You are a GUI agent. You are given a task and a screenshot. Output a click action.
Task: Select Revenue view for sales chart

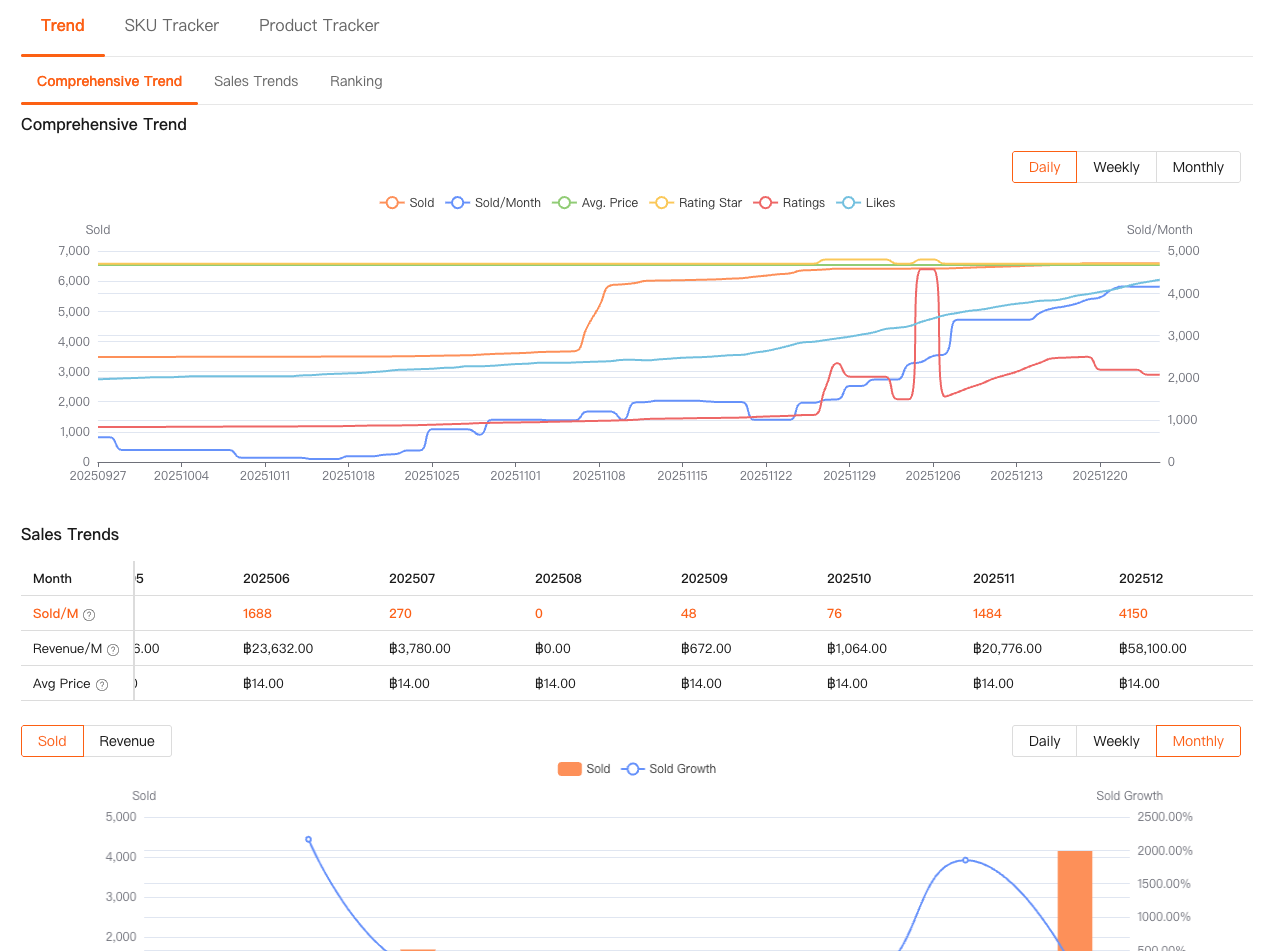point(127,741)
